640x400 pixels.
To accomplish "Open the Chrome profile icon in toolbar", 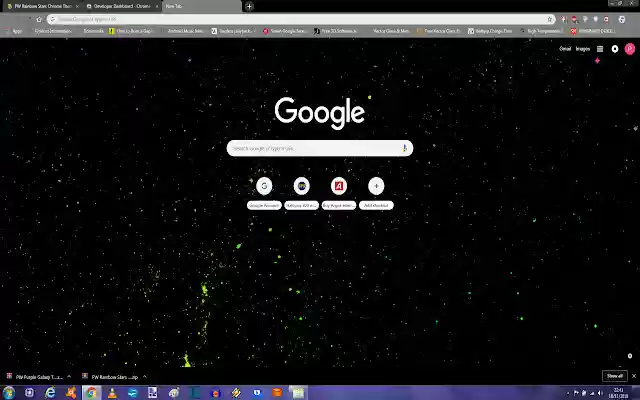I will (622, 19).
